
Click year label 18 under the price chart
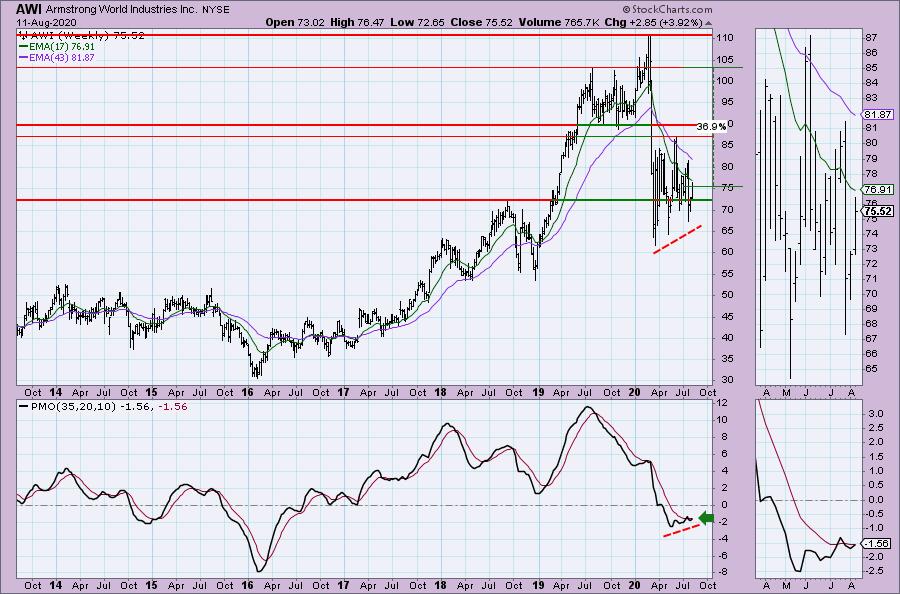pos(440,393)
